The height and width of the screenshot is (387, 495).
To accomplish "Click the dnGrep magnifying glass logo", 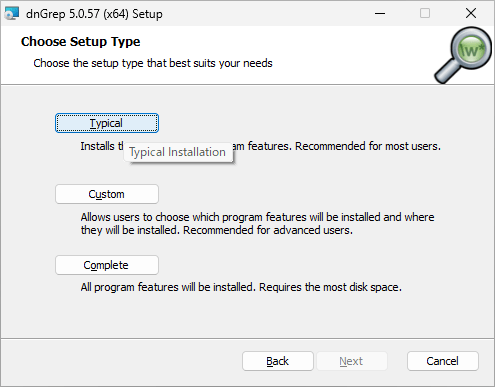I will coord(463,55).
